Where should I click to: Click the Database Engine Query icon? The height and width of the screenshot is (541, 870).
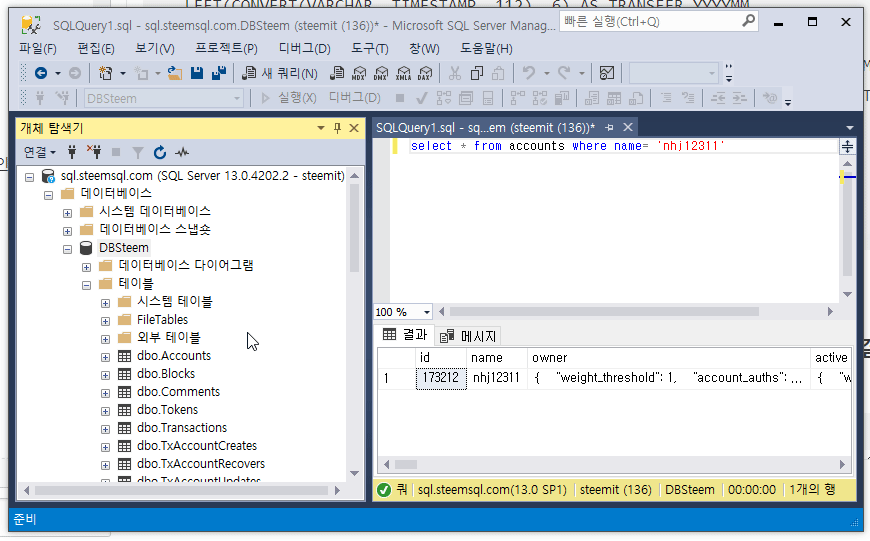pos(337,73)
